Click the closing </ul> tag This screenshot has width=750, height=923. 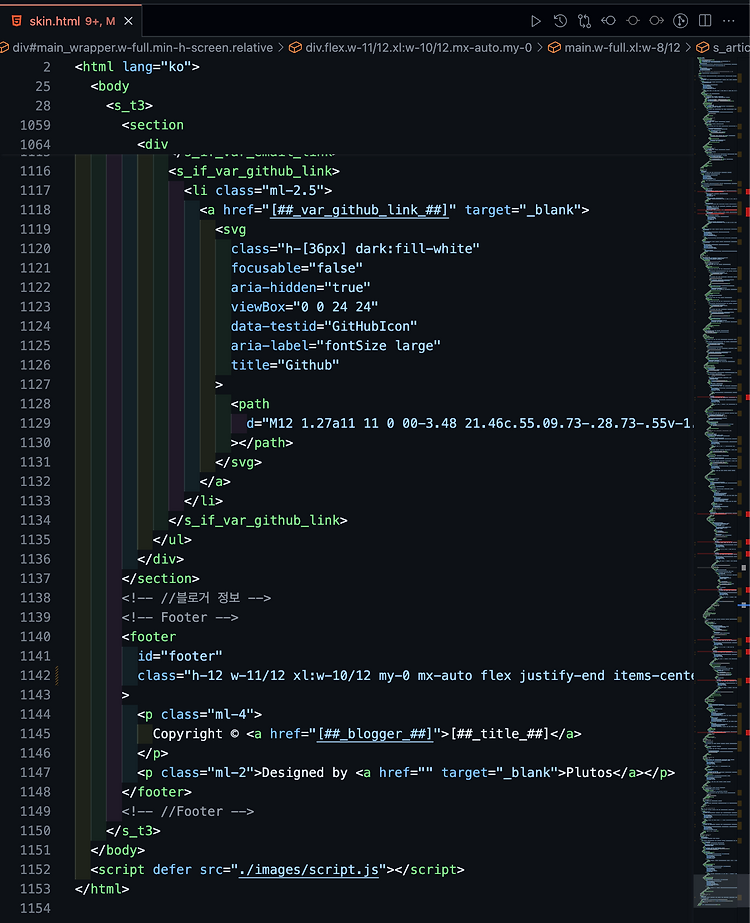172,540
